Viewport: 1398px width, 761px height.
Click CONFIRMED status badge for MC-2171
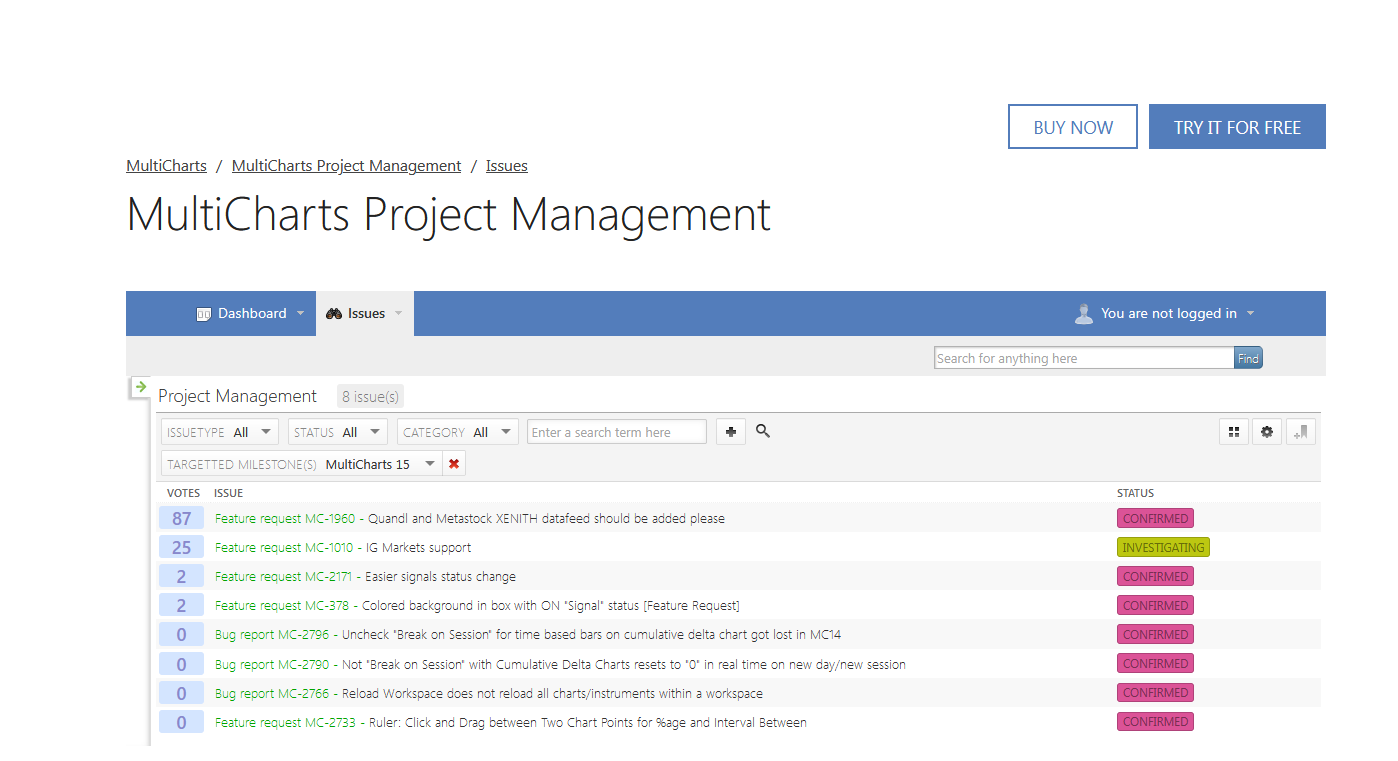tap(1155, 577)
